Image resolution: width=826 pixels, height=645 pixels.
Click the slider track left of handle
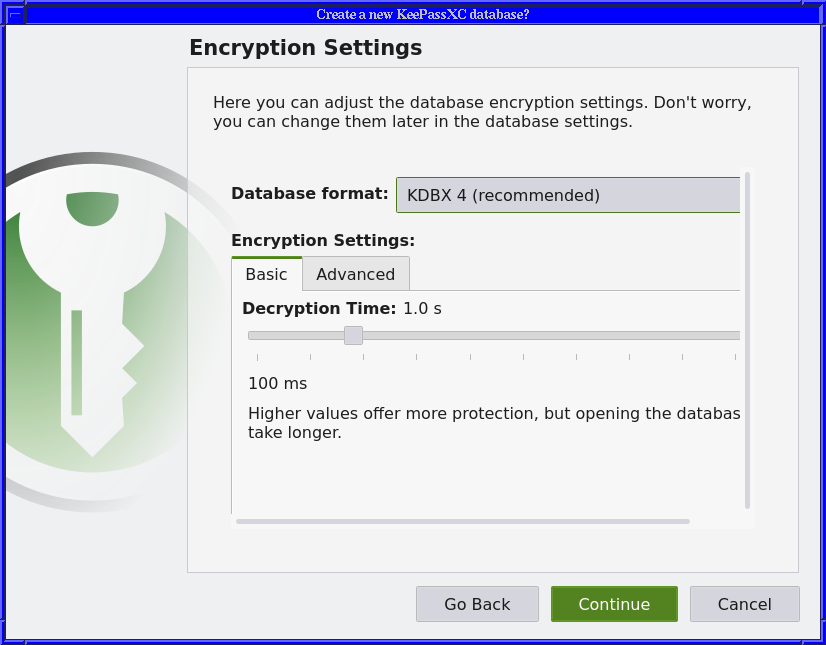tap(296, 336)
